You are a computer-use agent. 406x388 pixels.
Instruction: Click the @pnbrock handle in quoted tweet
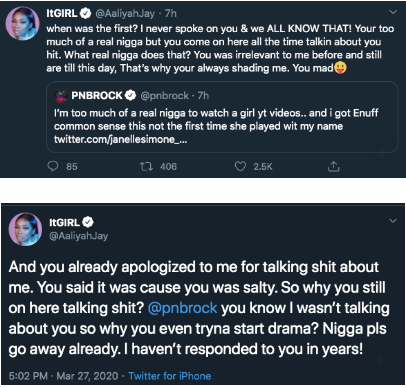(164, 96)
